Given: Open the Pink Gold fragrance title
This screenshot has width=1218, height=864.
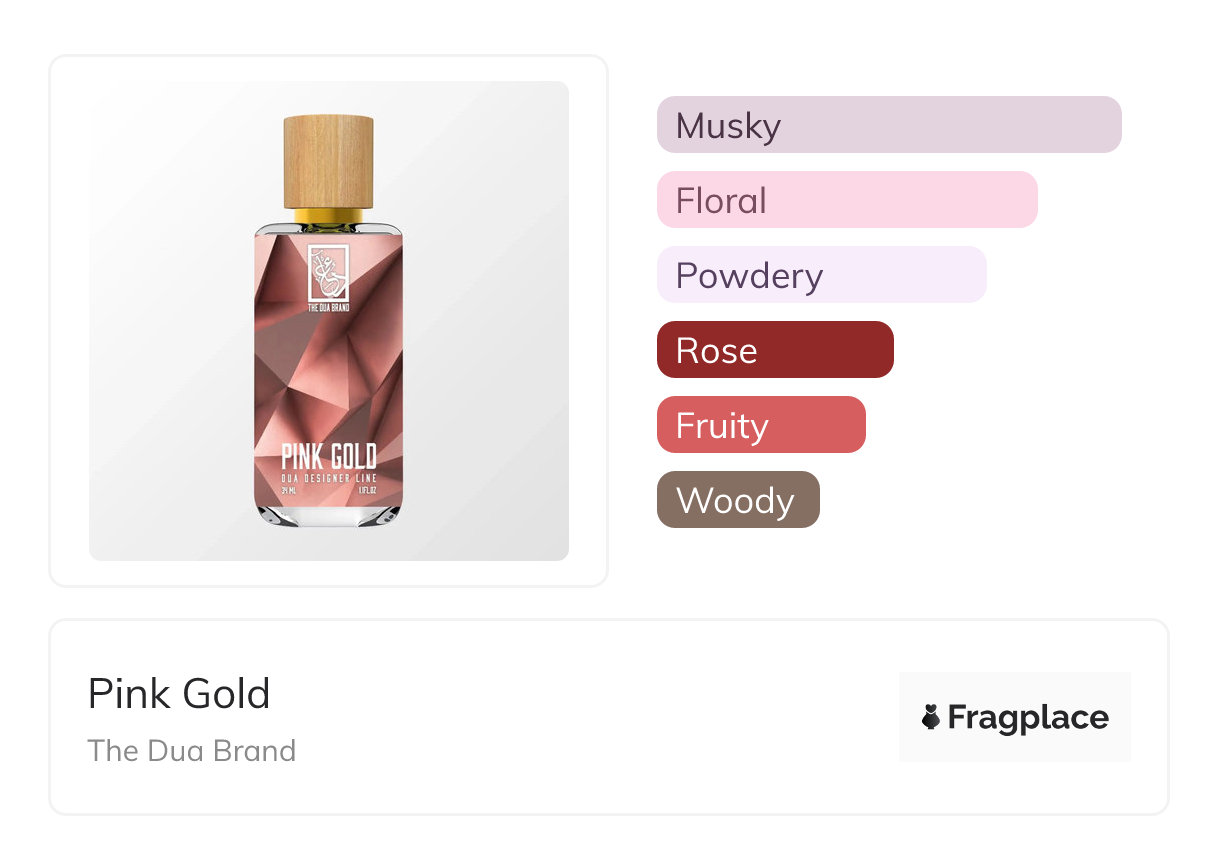Looking at the screenshot, I should coord(179,694).
